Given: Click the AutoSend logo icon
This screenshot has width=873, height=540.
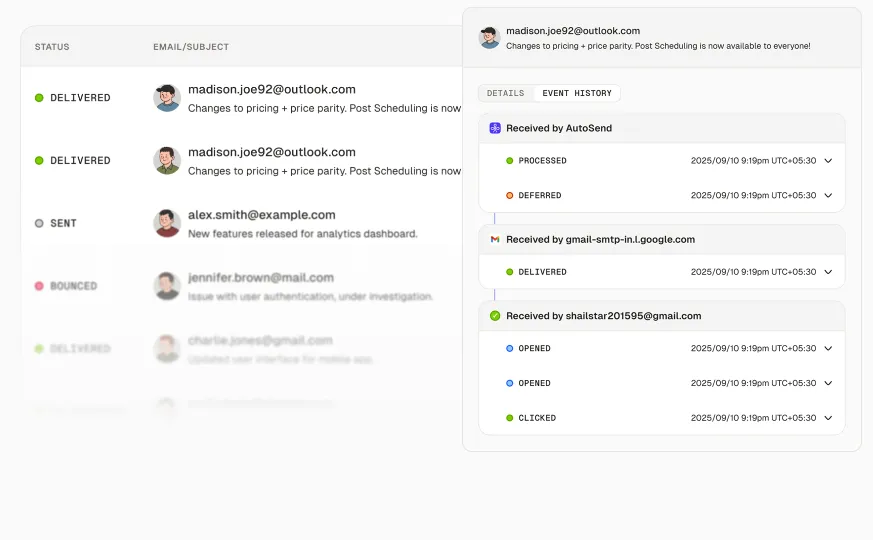Looking at the screenshot, I should [x=495, y=128].
